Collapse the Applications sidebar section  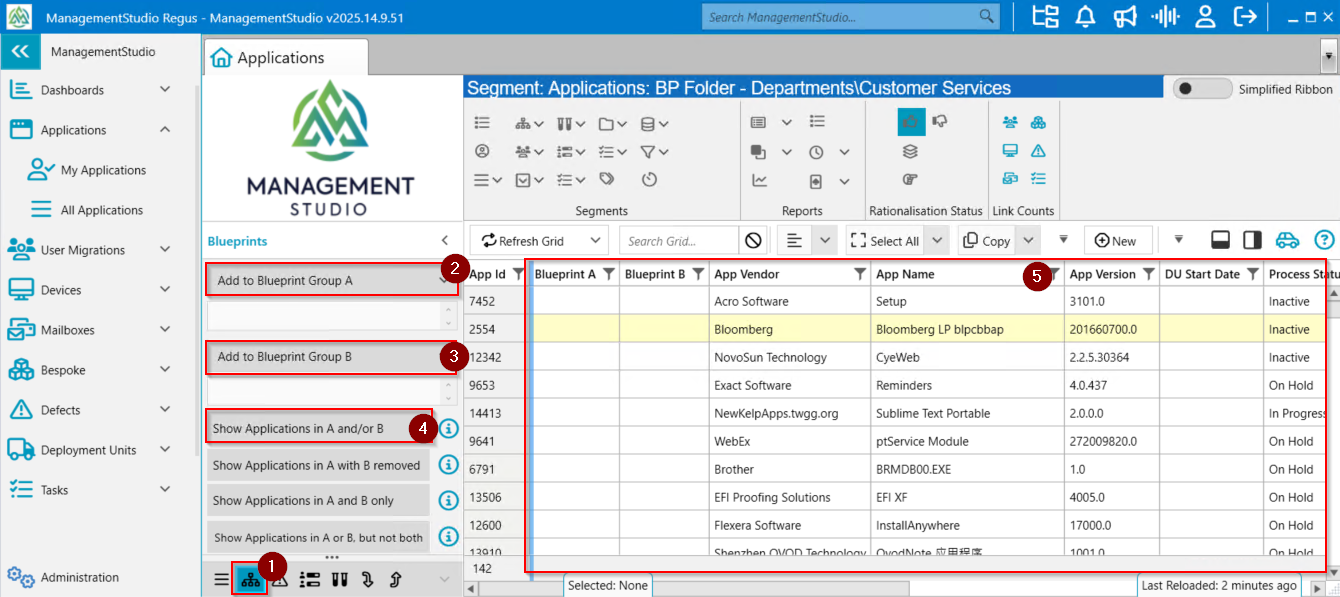(165, 130)
